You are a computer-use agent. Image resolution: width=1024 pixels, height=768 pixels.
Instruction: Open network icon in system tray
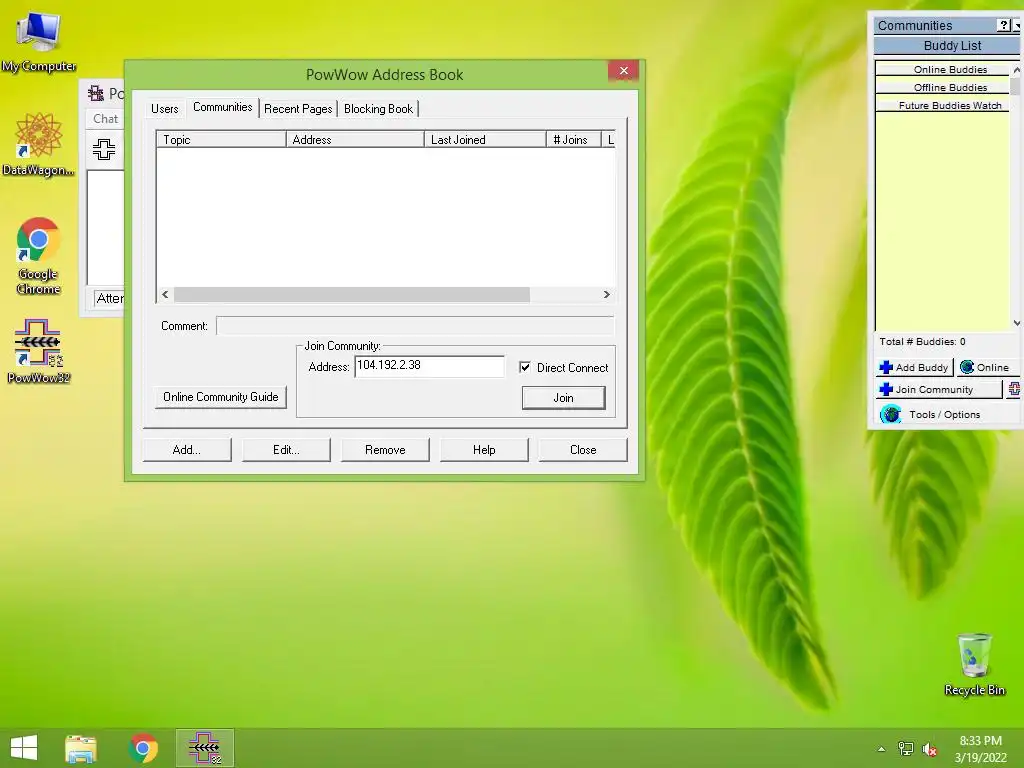[906, 749]
